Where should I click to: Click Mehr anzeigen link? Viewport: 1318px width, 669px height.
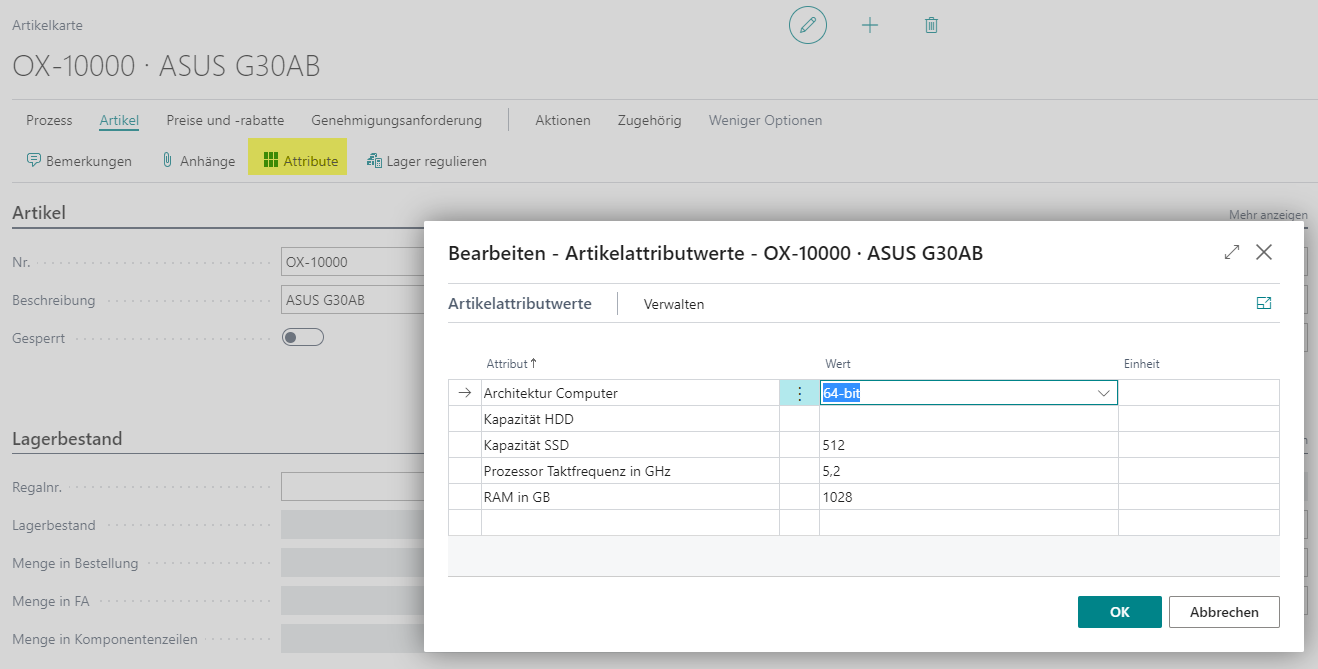point(1268,215)
